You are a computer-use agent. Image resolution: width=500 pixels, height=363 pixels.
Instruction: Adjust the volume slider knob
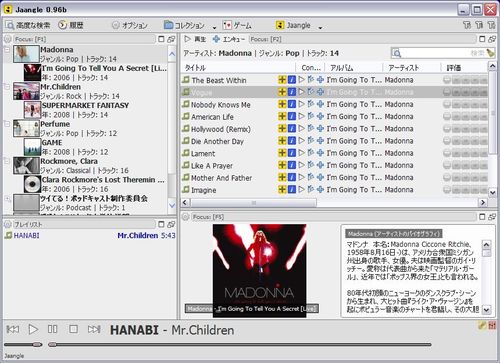pyautogui.click(x=37, y=344)
